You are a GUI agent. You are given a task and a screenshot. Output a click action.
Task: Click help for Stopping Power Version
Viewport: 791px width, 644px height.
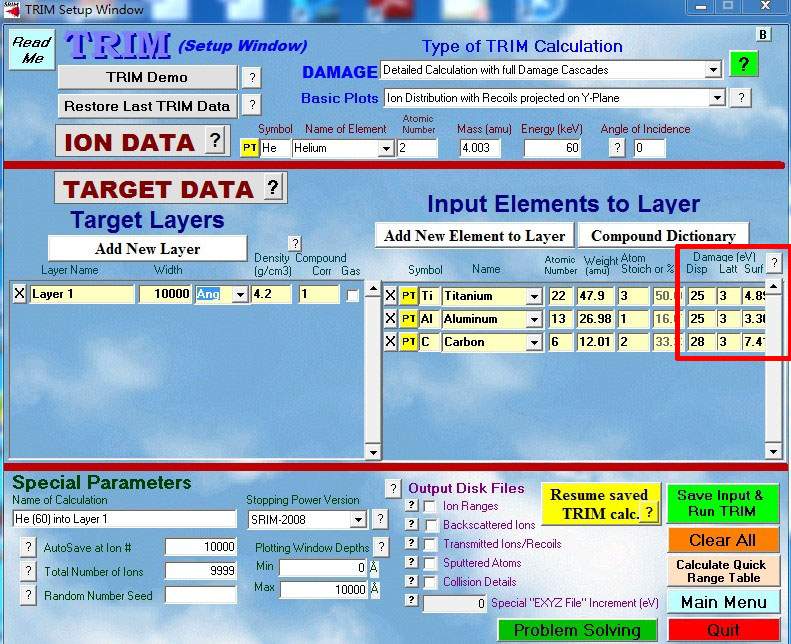click(x=380, y=518)
